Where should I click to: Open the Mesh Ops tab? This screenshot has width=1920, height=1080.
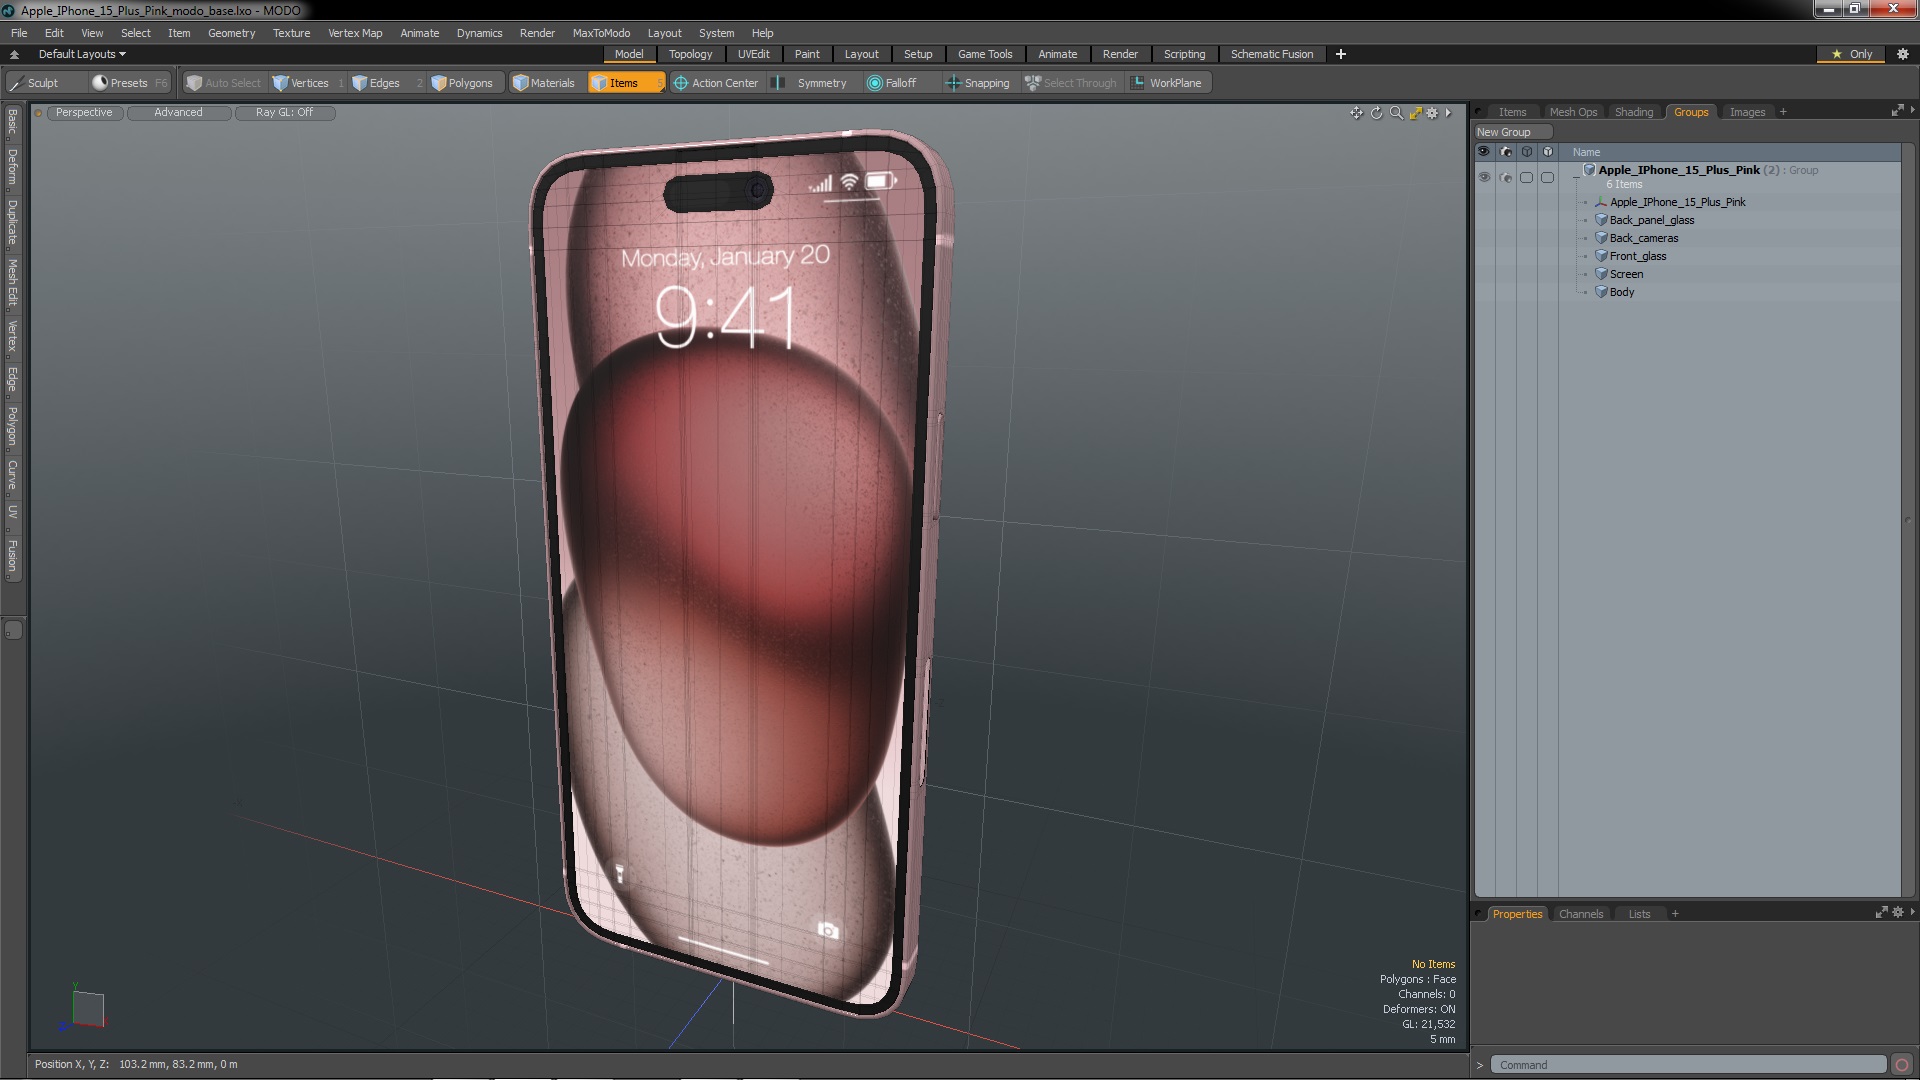point(1572,112)
